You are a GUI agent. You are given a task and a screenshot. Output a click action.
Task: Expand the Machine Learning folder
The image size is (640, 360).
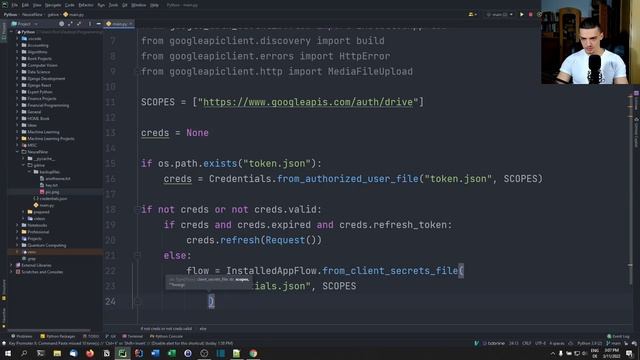click(x=18, y=132)
